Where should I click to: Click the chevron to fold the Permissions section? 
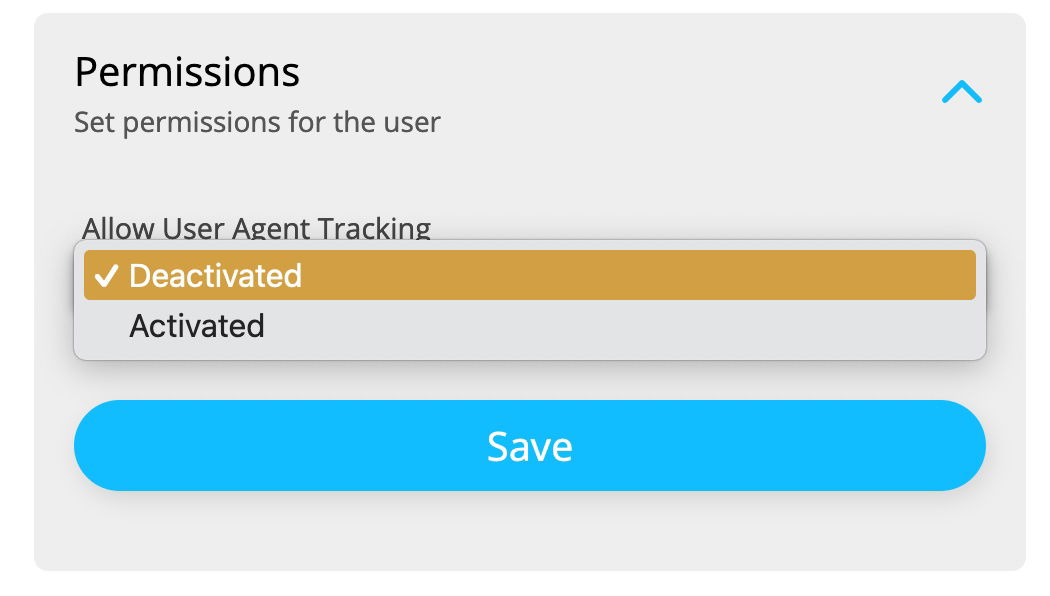pyautogui.click(x=962, y=90)
